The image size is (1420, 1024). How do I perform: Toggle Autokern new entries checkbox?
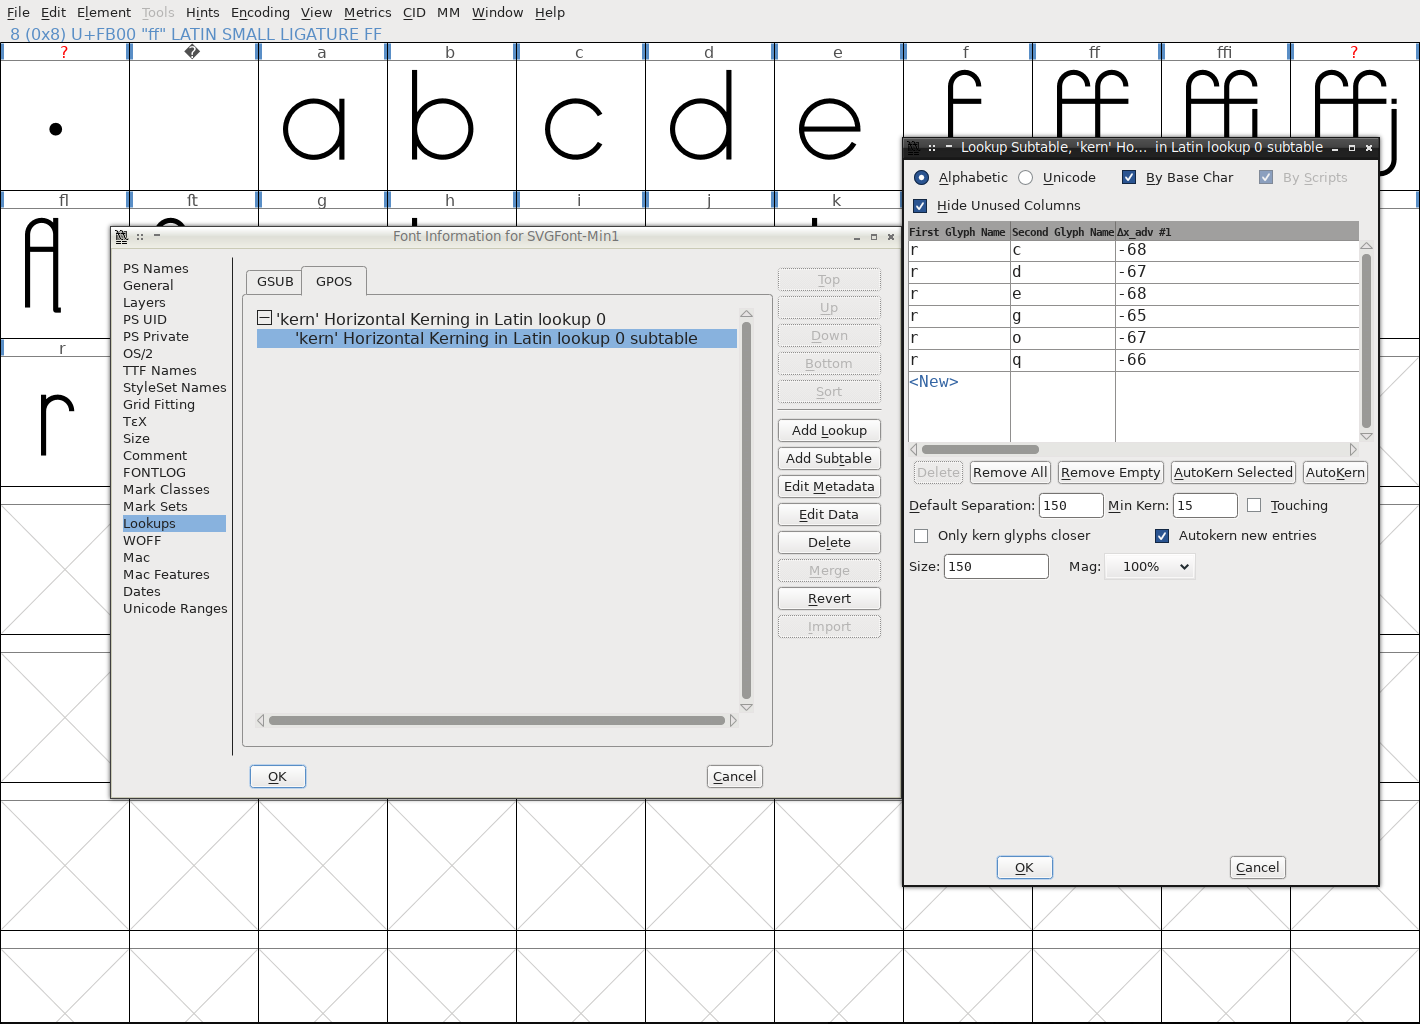[x=1162, y=535]
